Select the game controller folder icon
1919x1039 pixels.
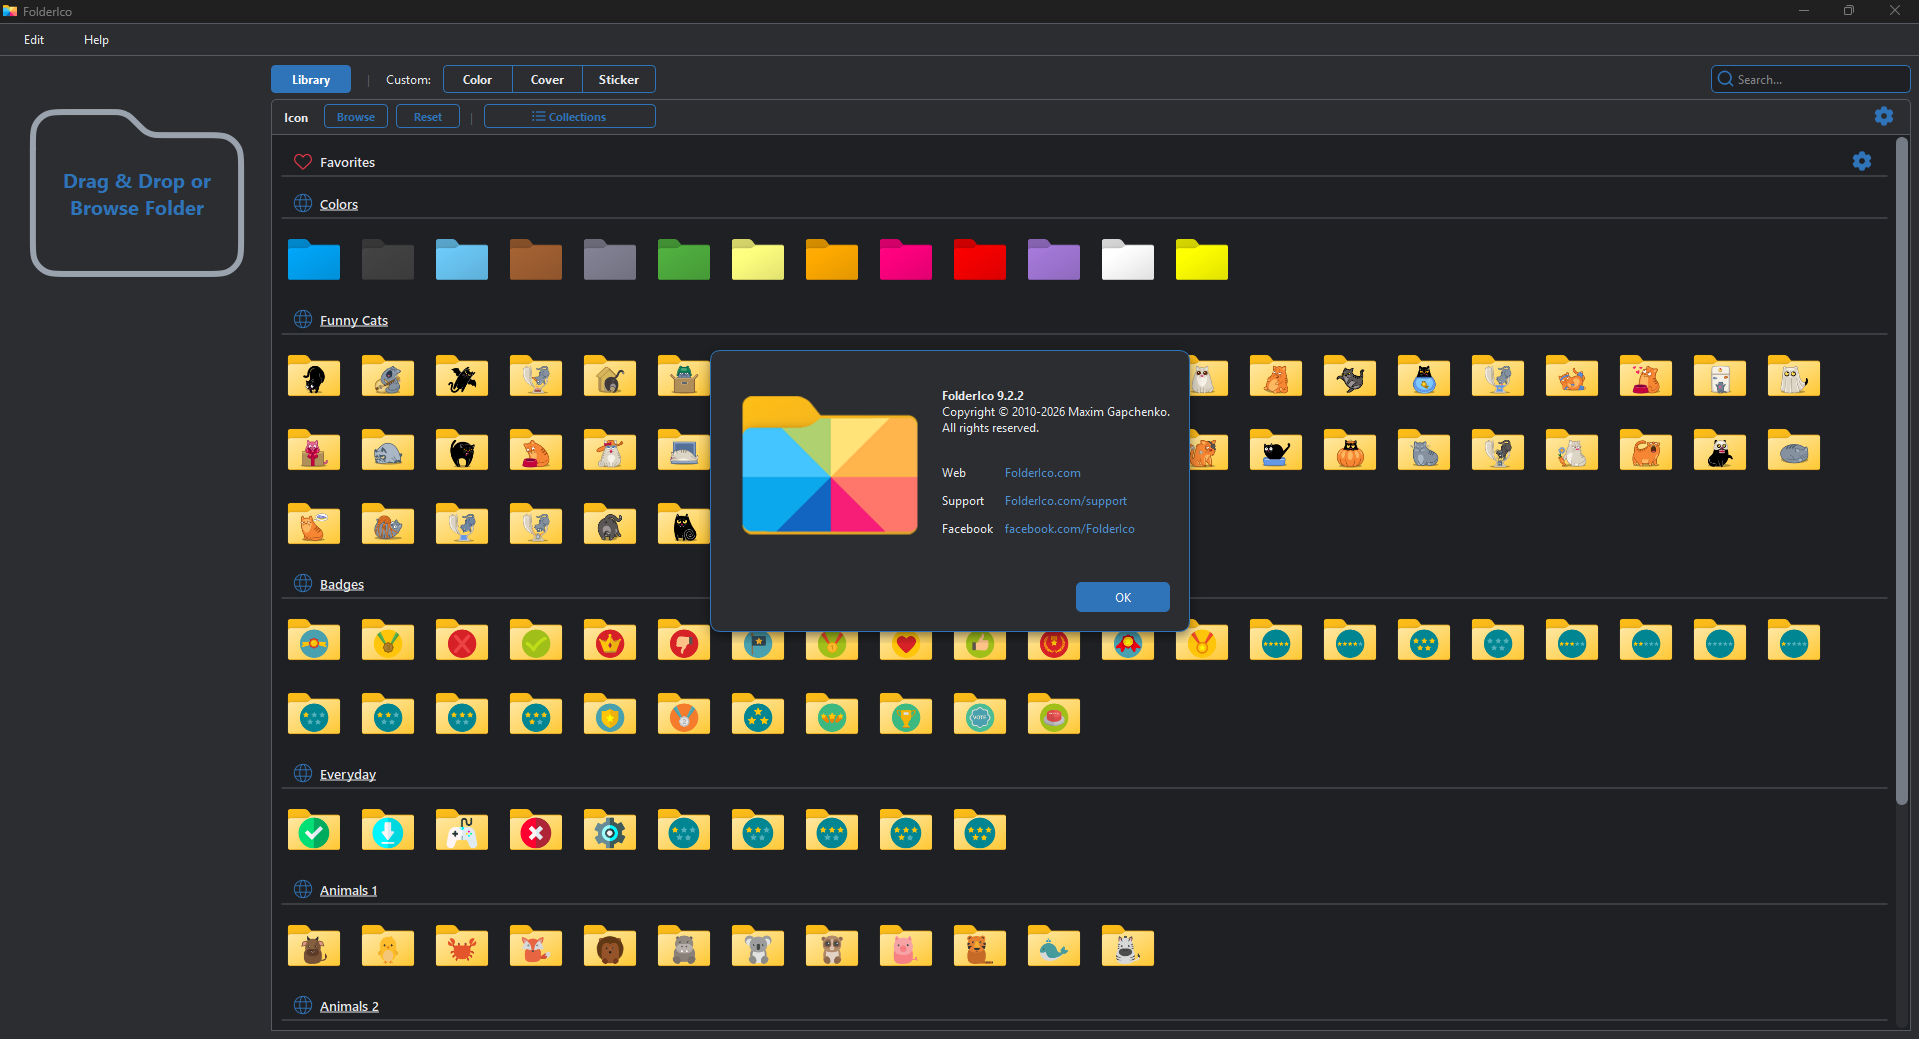[462, 830]
